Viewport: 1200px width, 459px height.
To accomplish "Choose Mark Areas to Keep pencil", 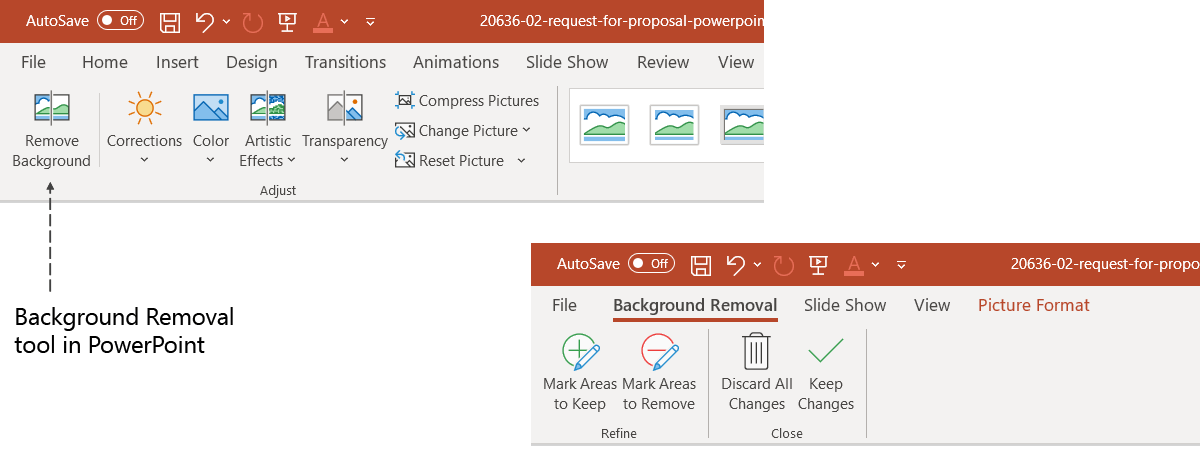I will click(581, 354).
